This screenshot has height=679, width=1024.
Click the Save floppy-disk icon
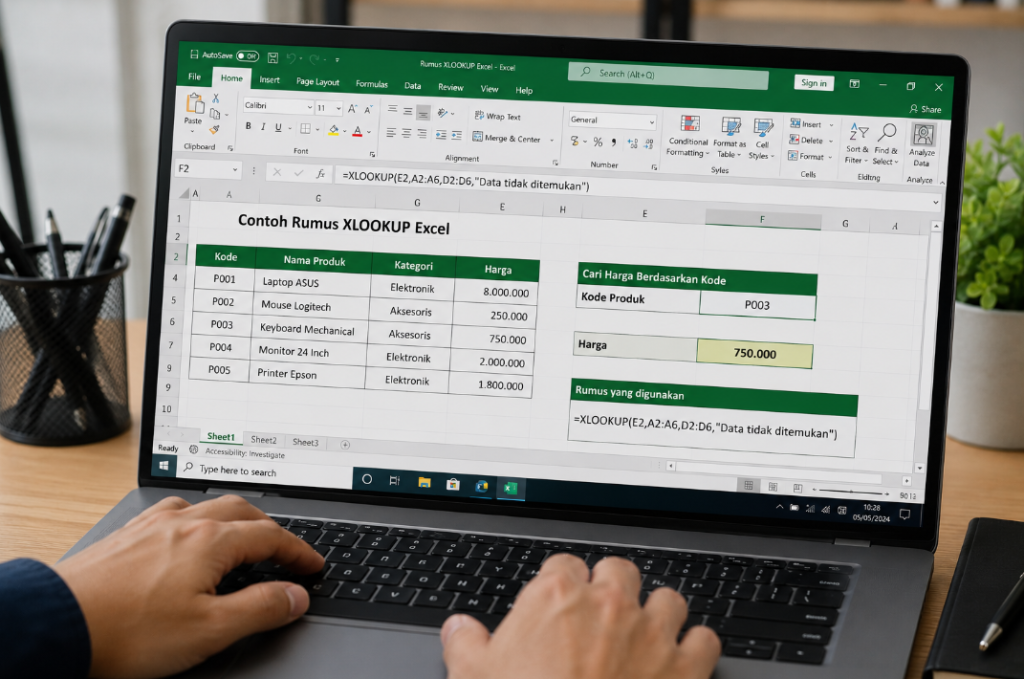point(273,58)
